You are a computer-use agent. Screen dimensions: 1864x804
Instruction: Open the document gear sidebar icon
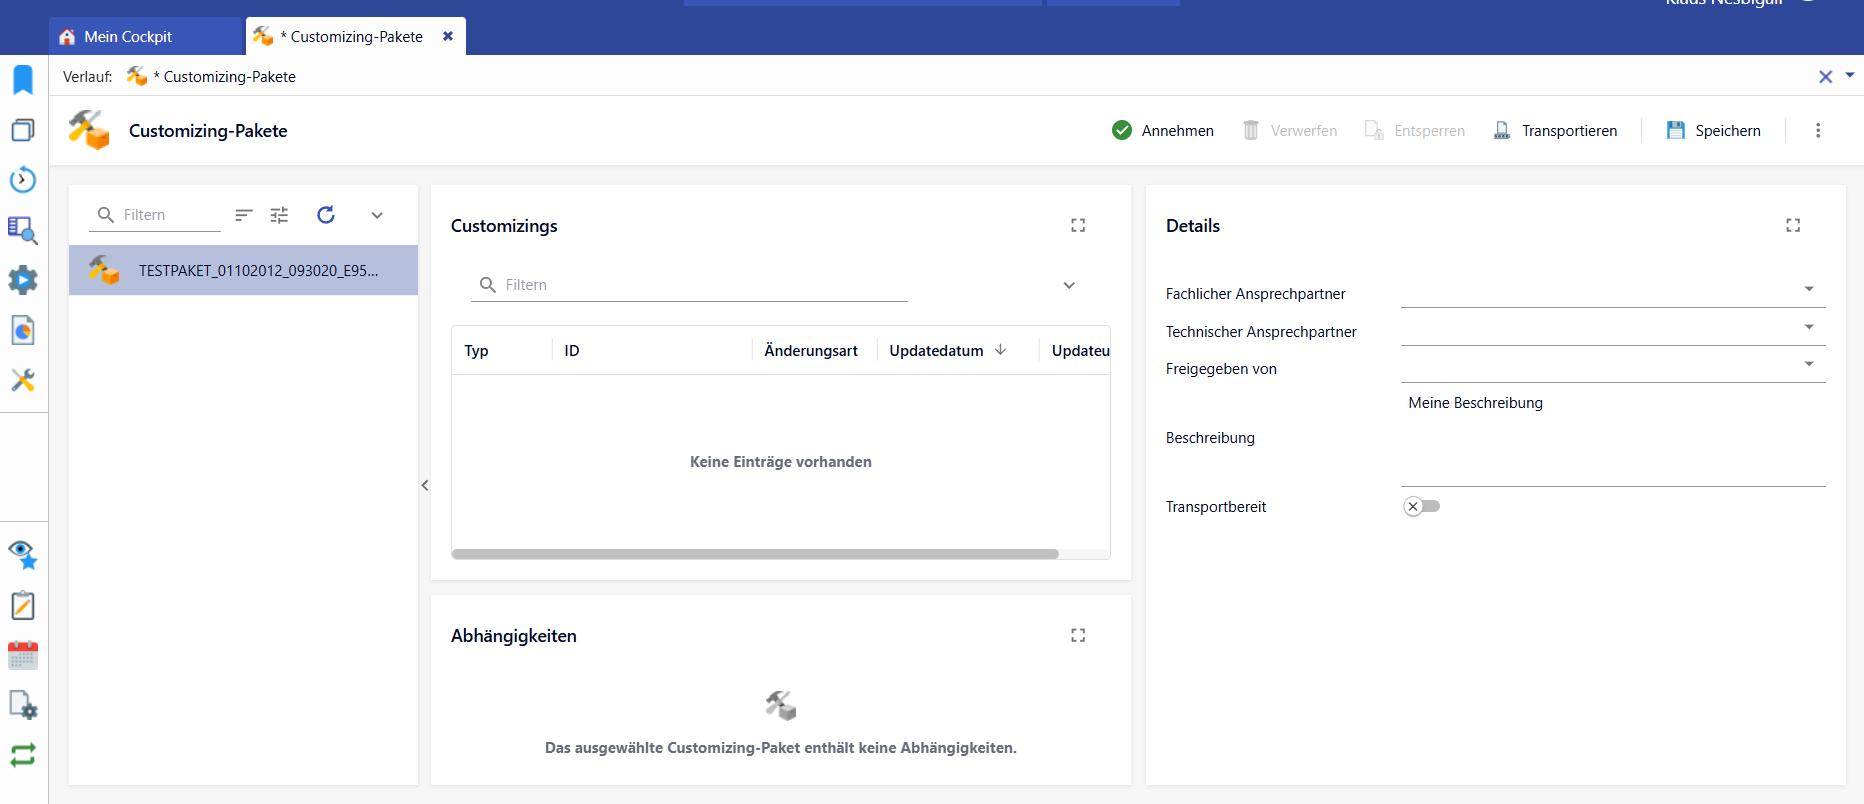pos(23,705)
